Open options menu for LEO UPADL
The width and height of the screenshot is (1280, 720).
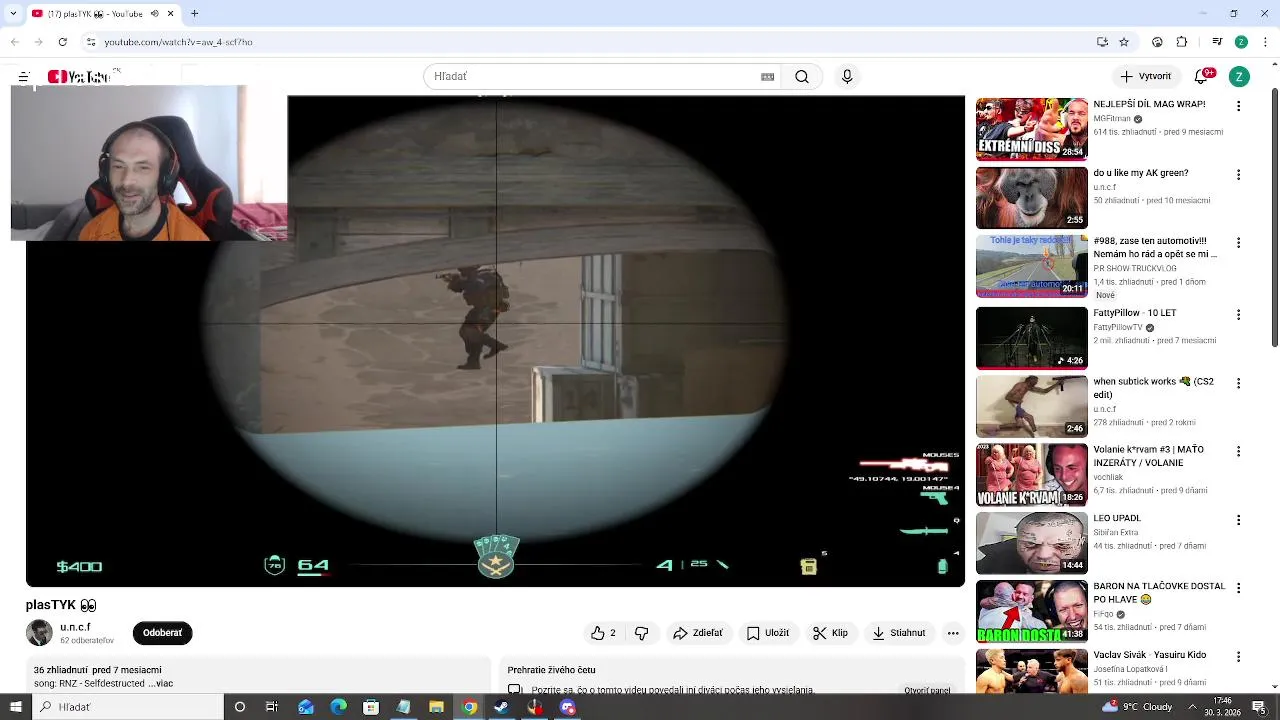[1239, 520]
